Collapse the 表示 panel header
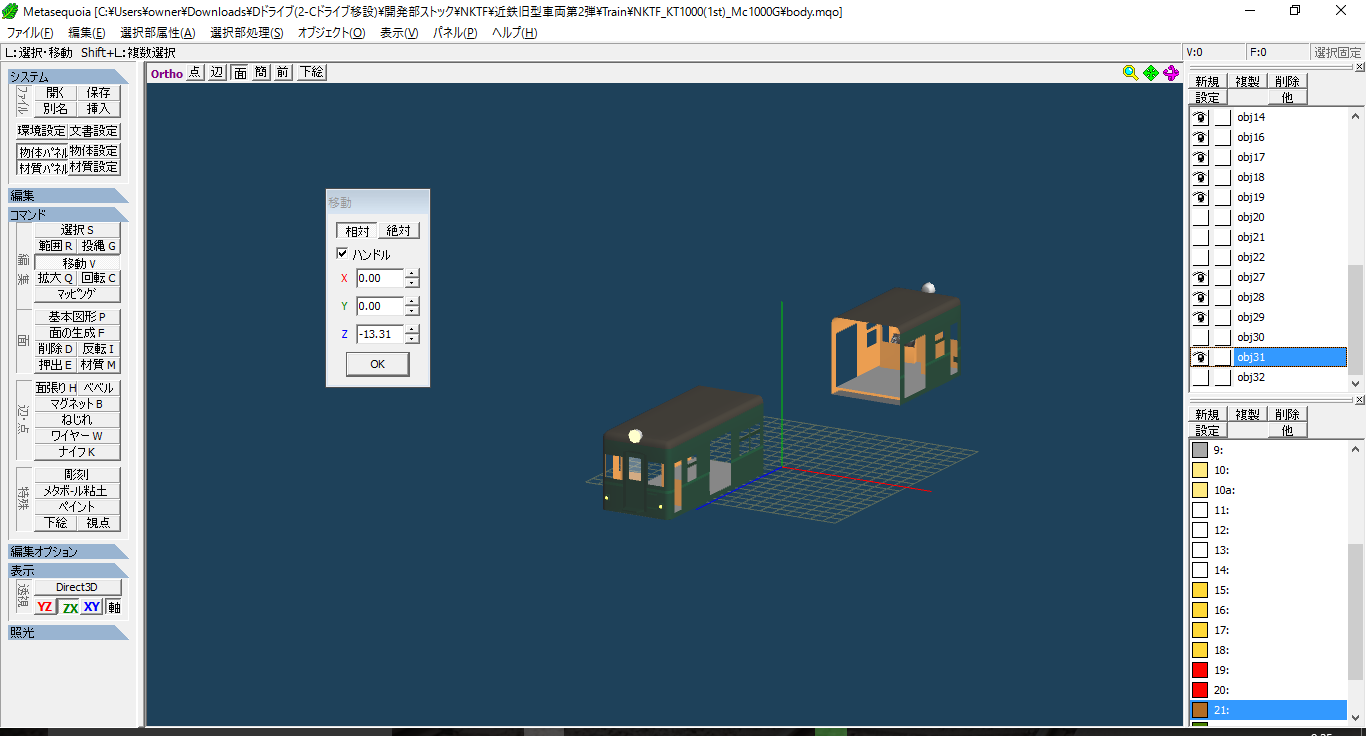The image size is (1366, 736). click(68, 571)
